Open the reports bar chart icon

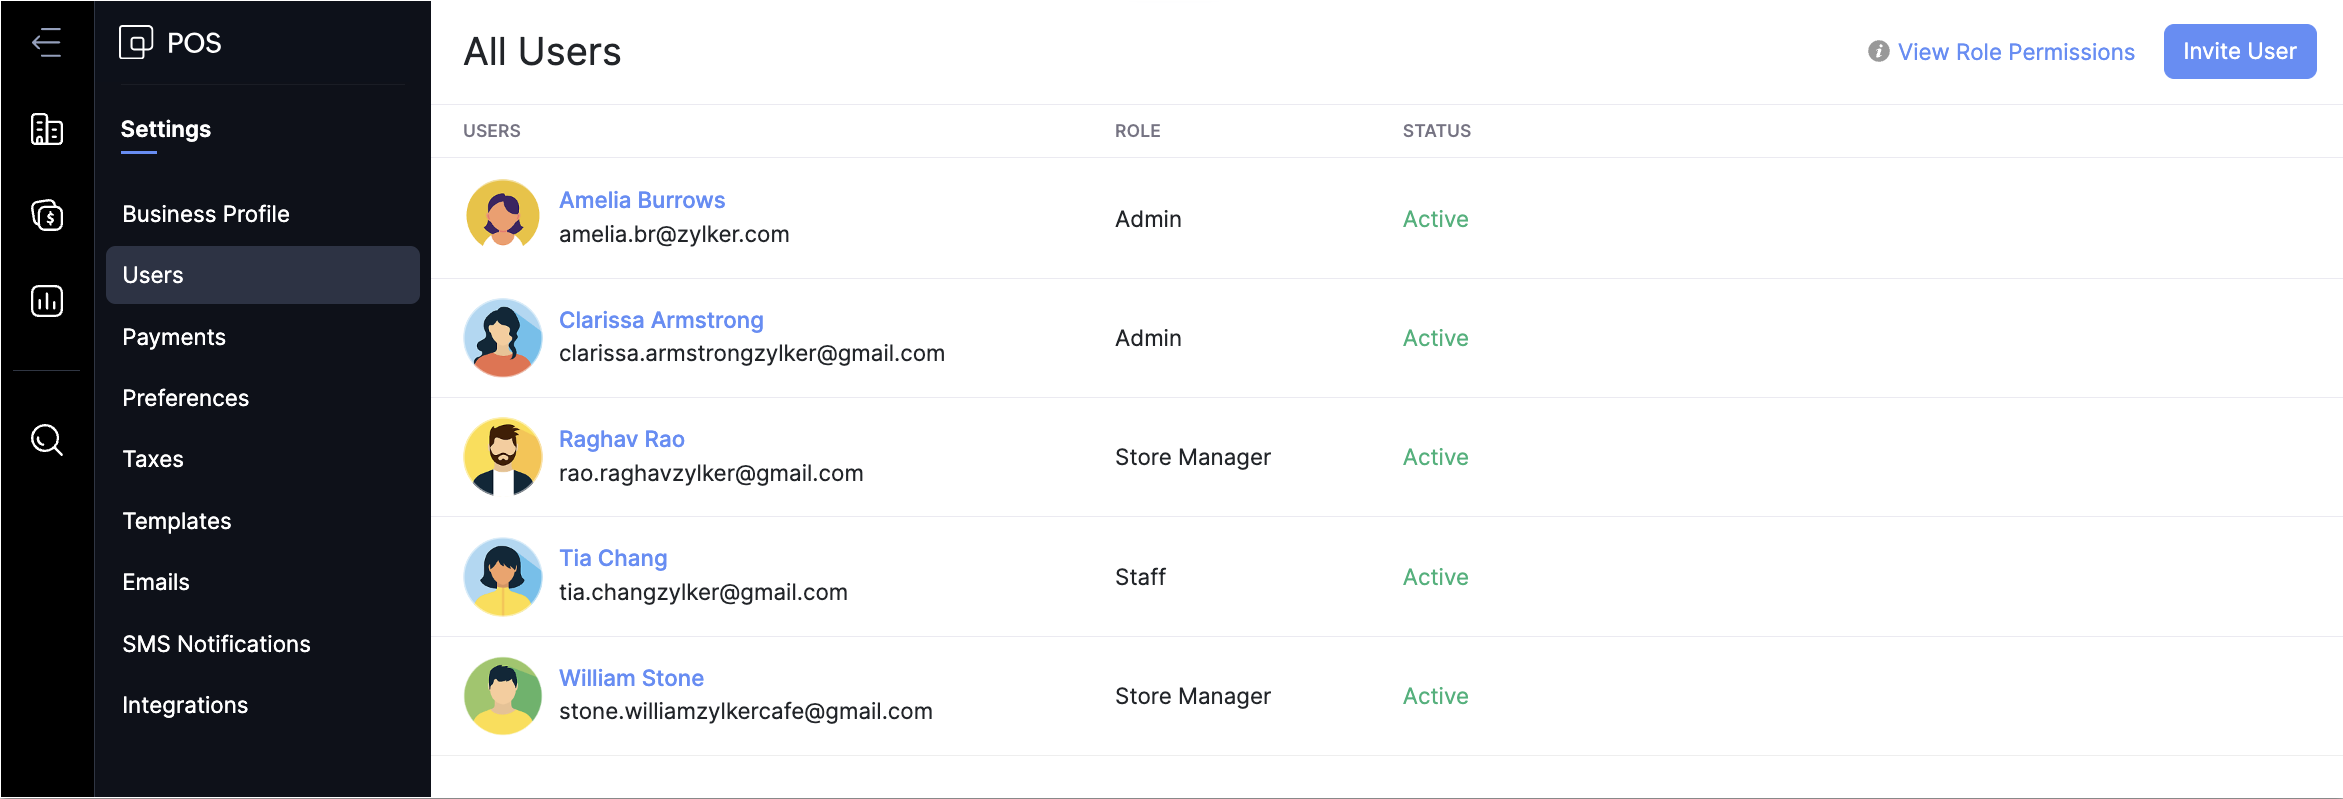point(47,301)
